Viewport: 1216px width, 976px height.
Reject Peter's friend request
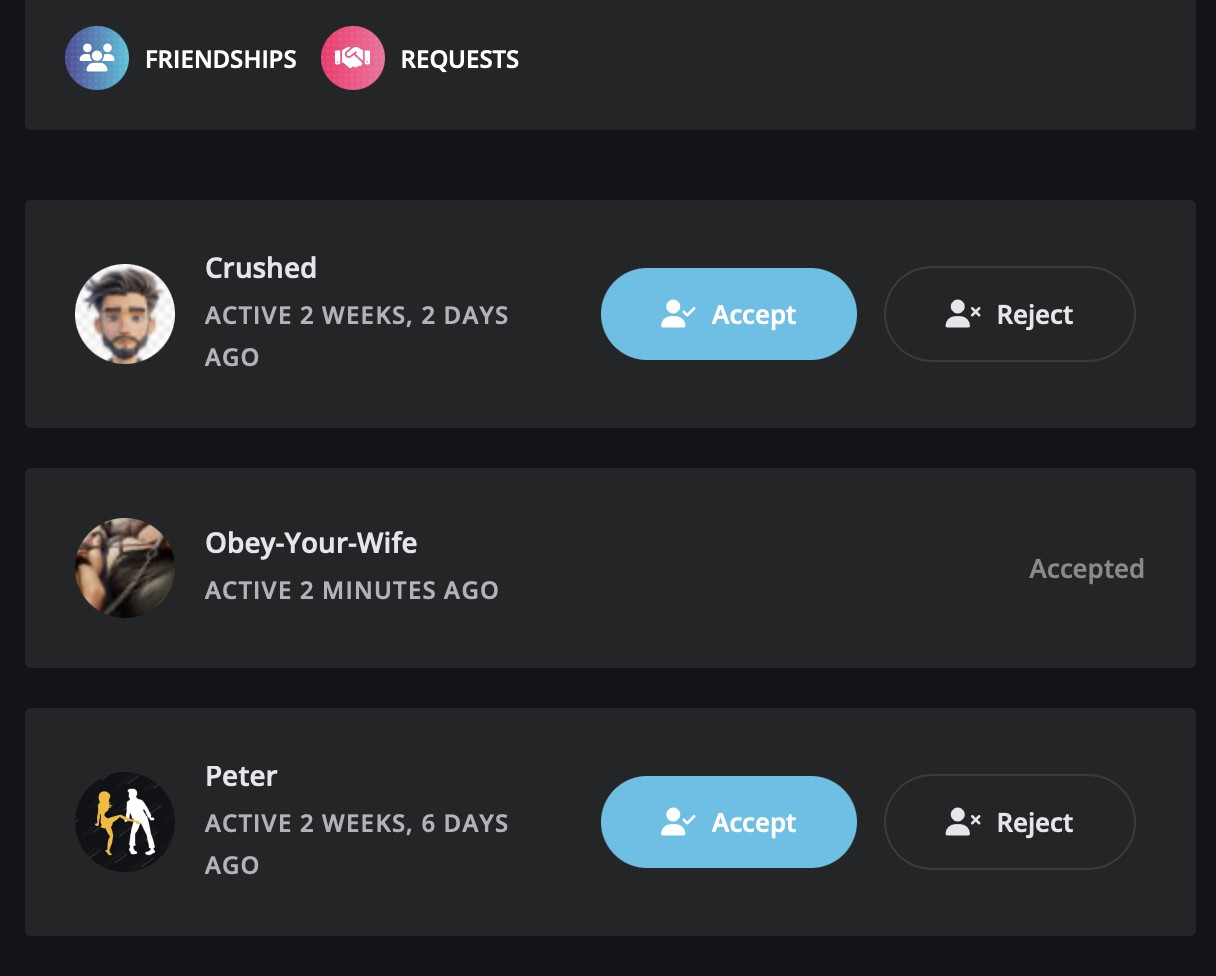(x=1010, y=822)
